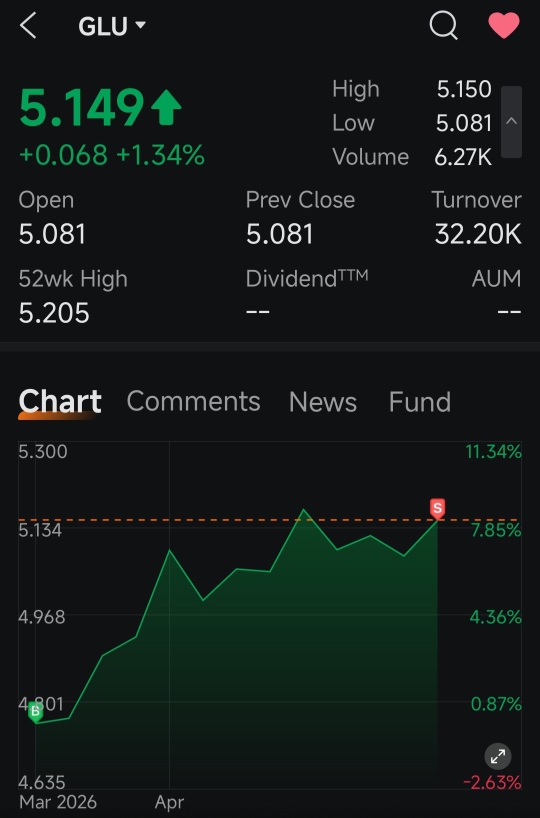Select the Chart tab
The image size is (540, 818).
(60, 402)
